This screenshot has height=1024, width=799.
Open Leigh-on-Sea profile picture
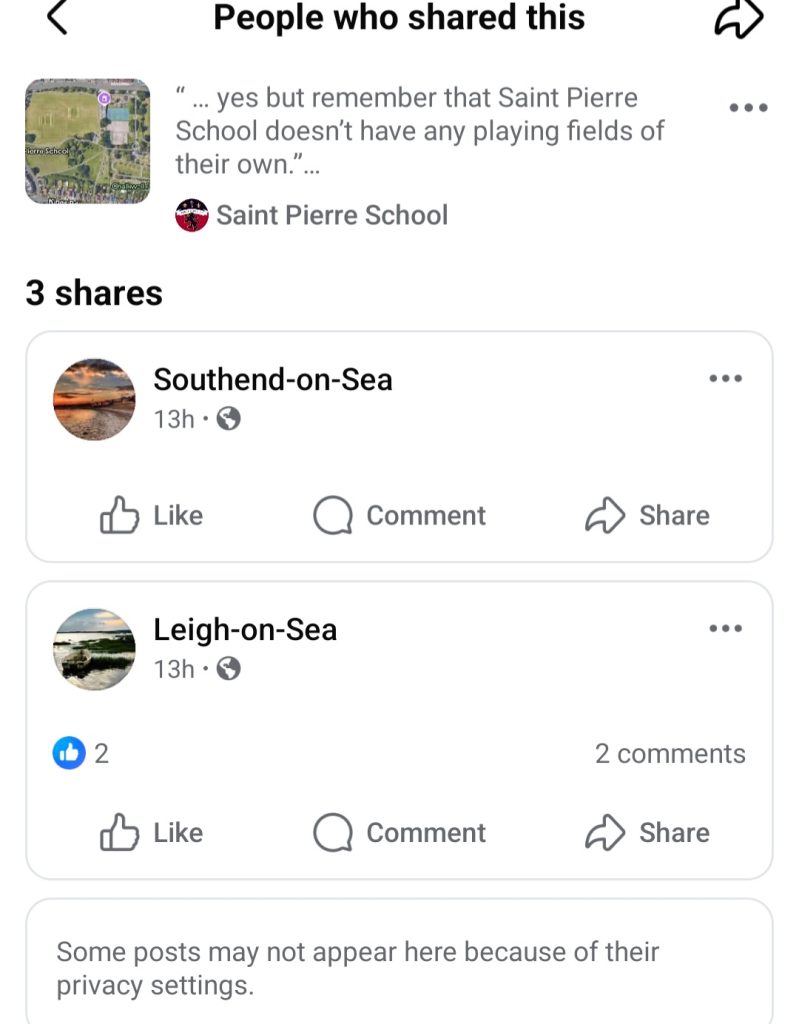pyautogui.click(x=94, y=649)
